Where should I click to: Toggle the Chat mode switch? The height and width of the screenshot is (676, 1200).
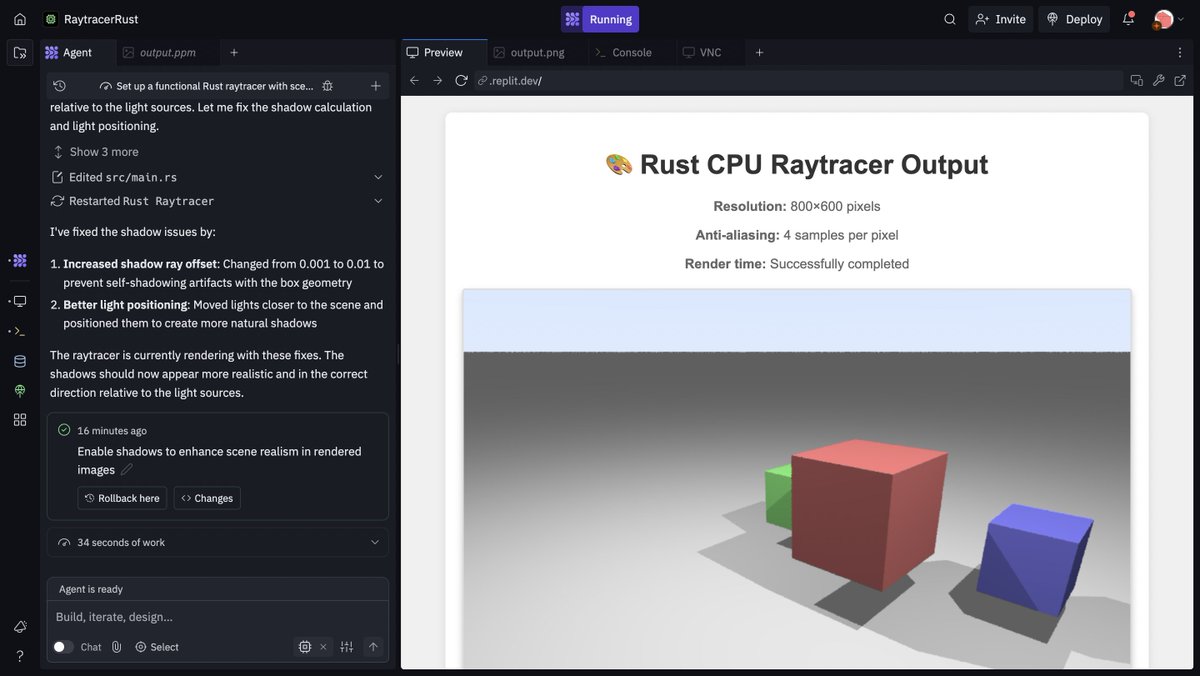point(62,647)
